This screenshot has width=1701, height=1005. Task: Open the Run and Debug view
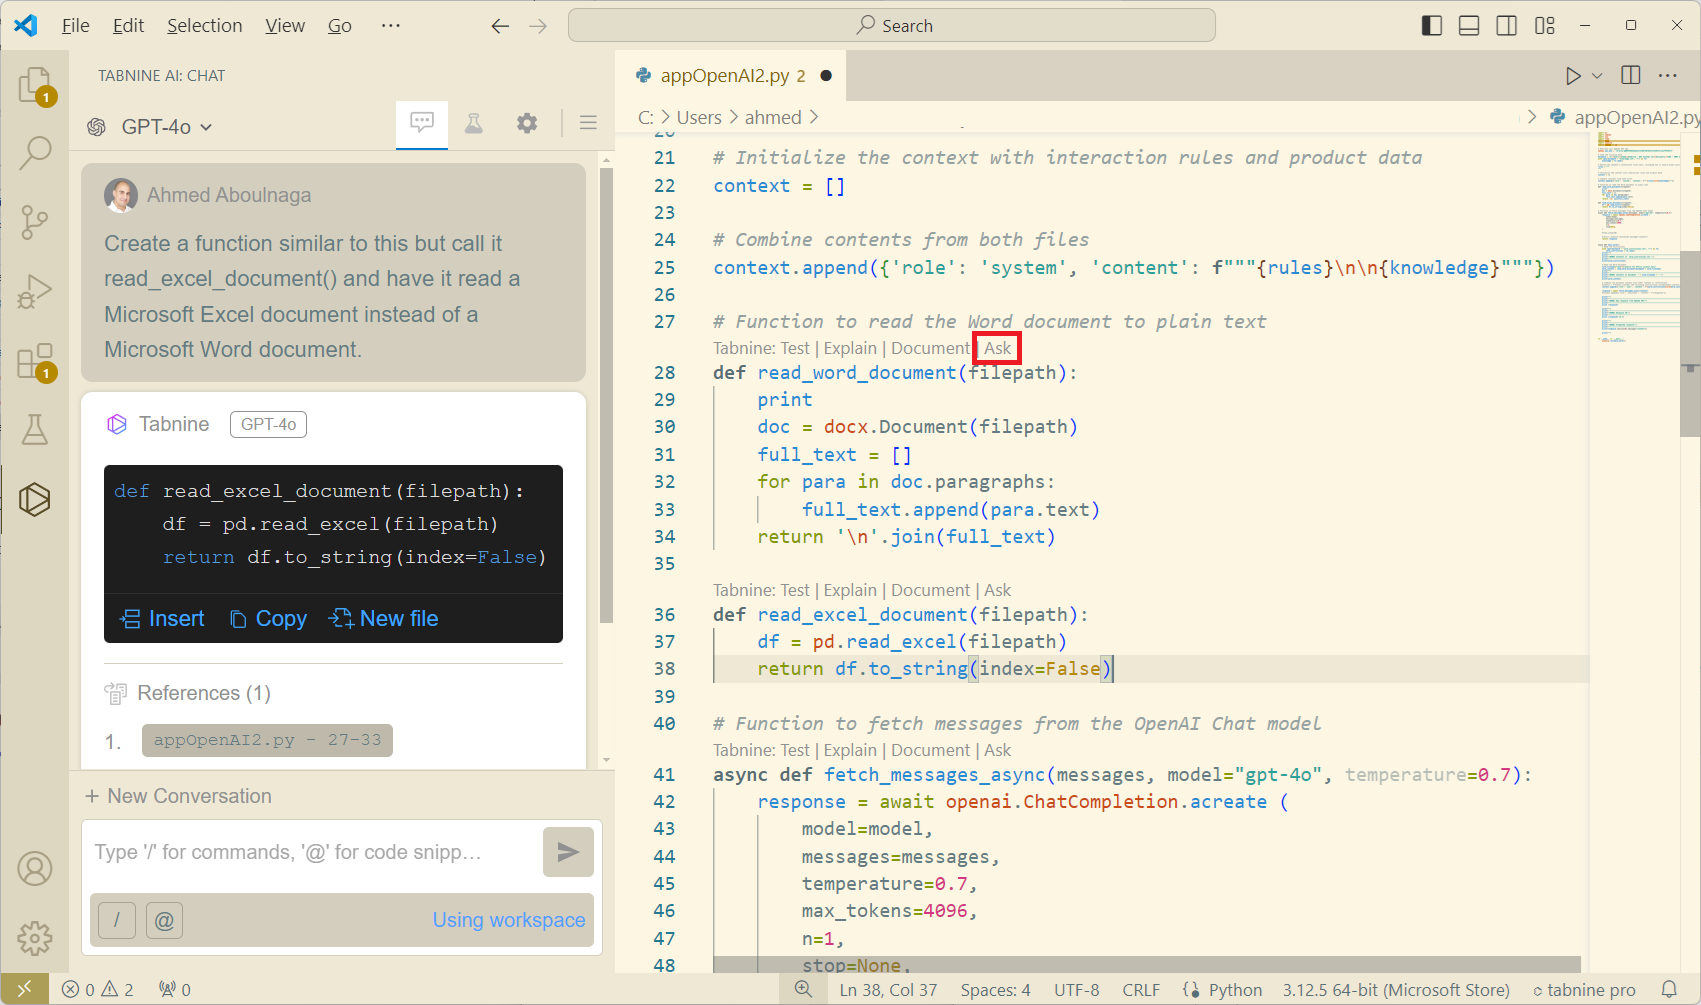(35, 291)
